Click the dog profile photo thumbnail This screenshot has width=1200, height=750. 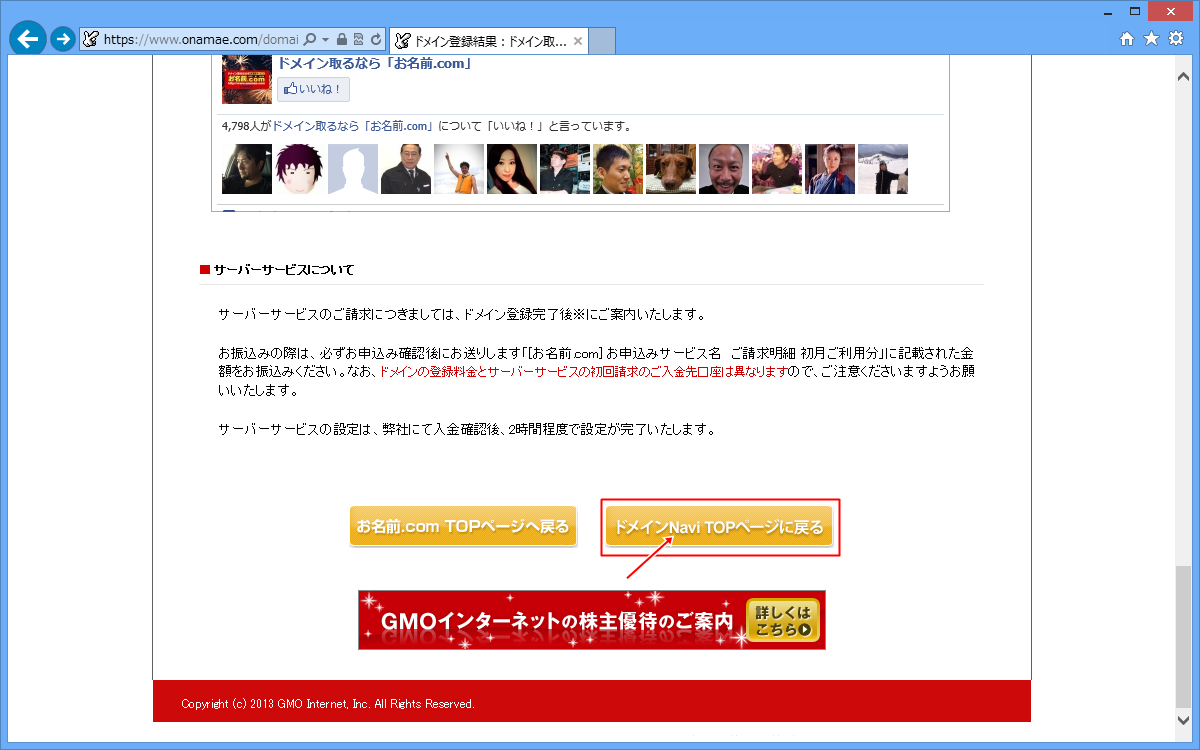(671, 169)
